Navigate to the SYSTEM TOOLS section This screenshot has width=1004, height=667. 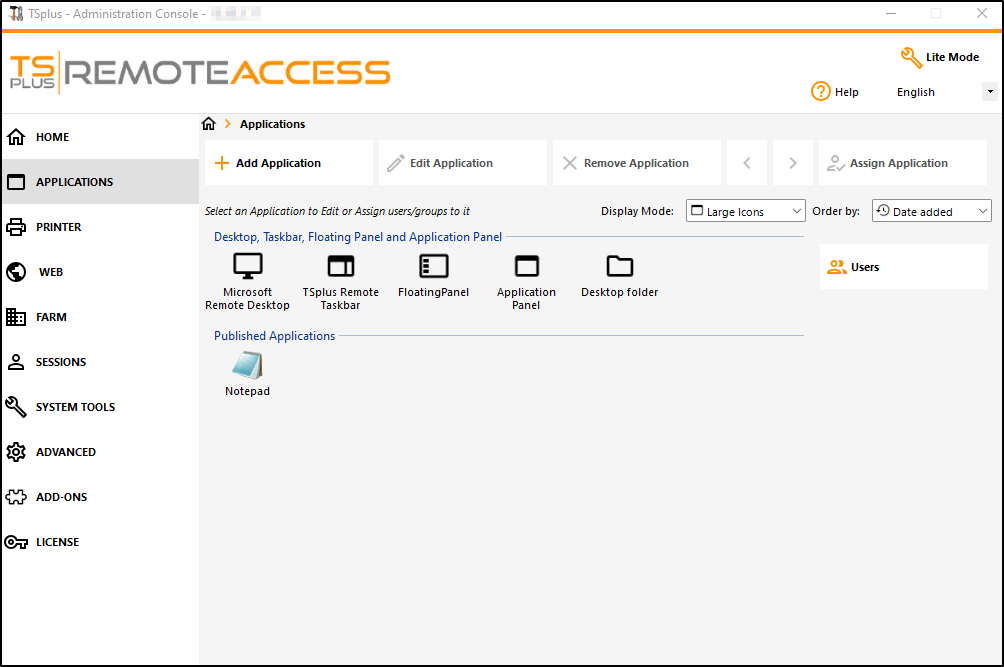click(x=73, y=407)
